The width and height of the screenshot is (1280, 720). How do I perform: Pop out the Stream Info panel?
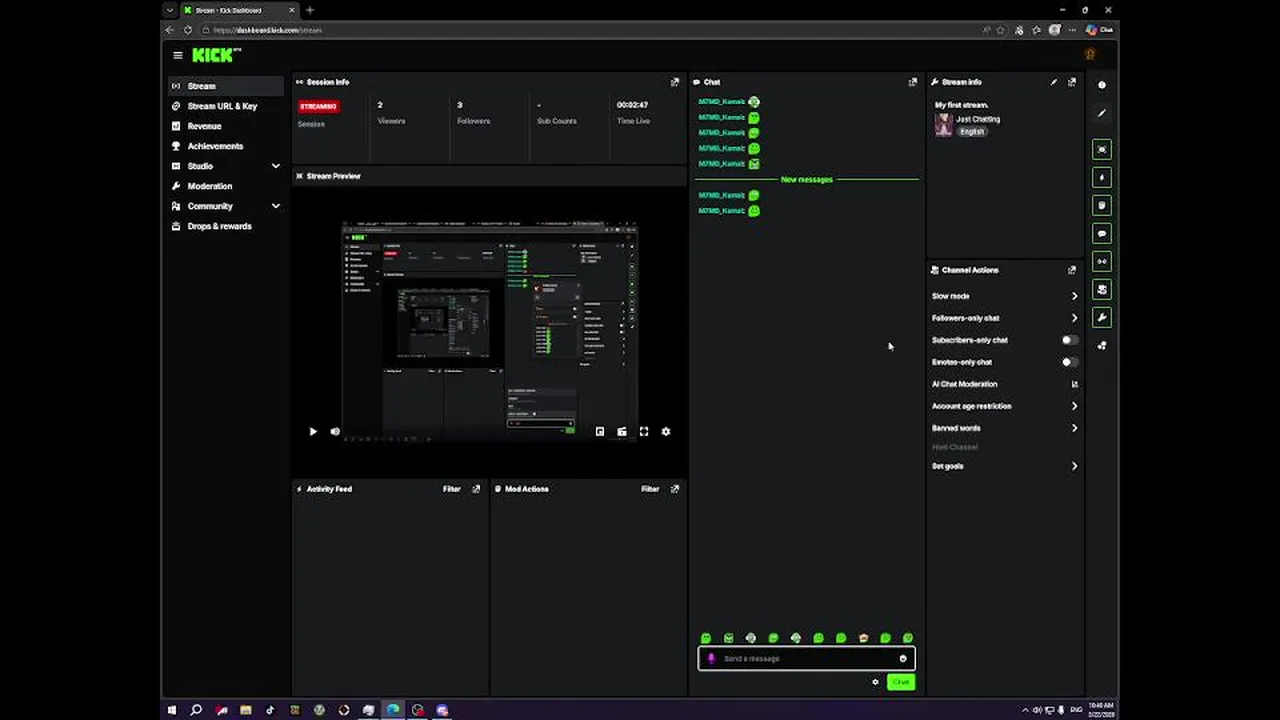pyautogui.click(x=1072, y=82)
